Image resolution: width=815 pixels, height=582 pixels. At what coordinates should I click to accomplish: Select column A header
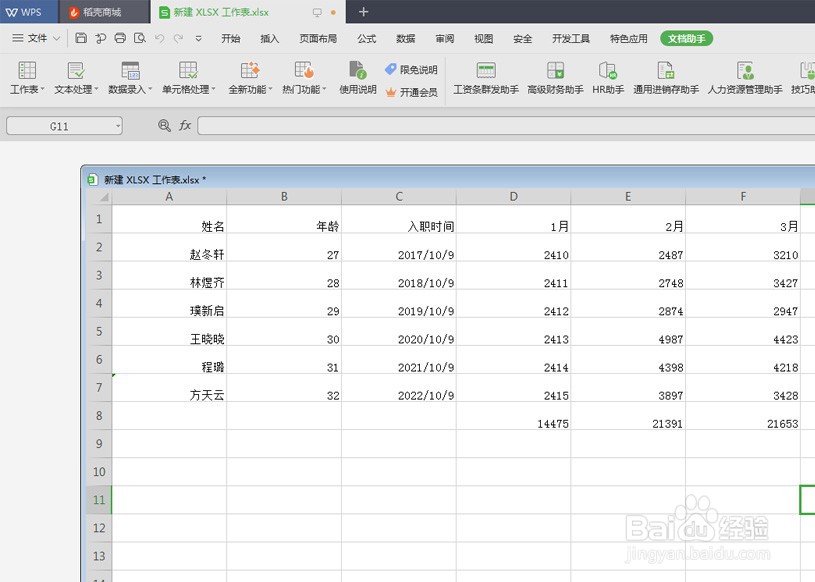169,196
